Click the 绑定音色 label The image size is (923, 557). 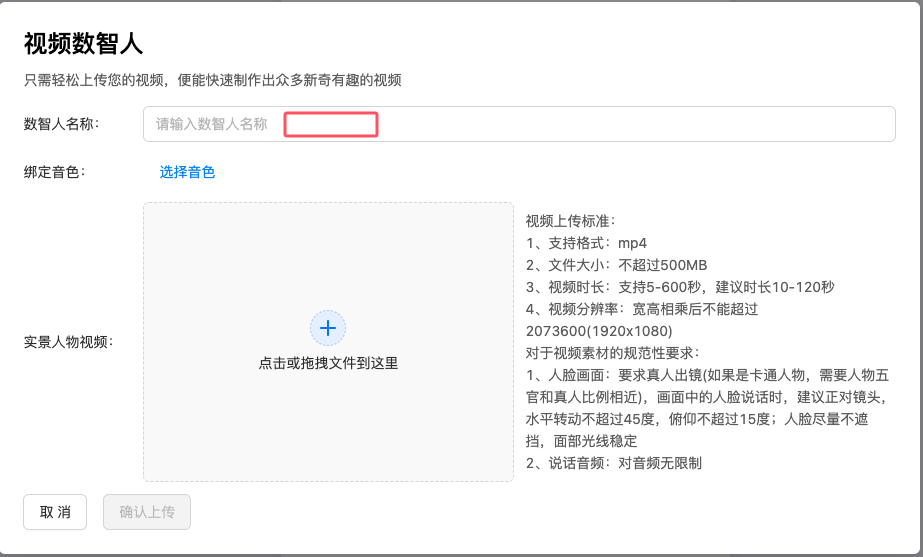55,172
